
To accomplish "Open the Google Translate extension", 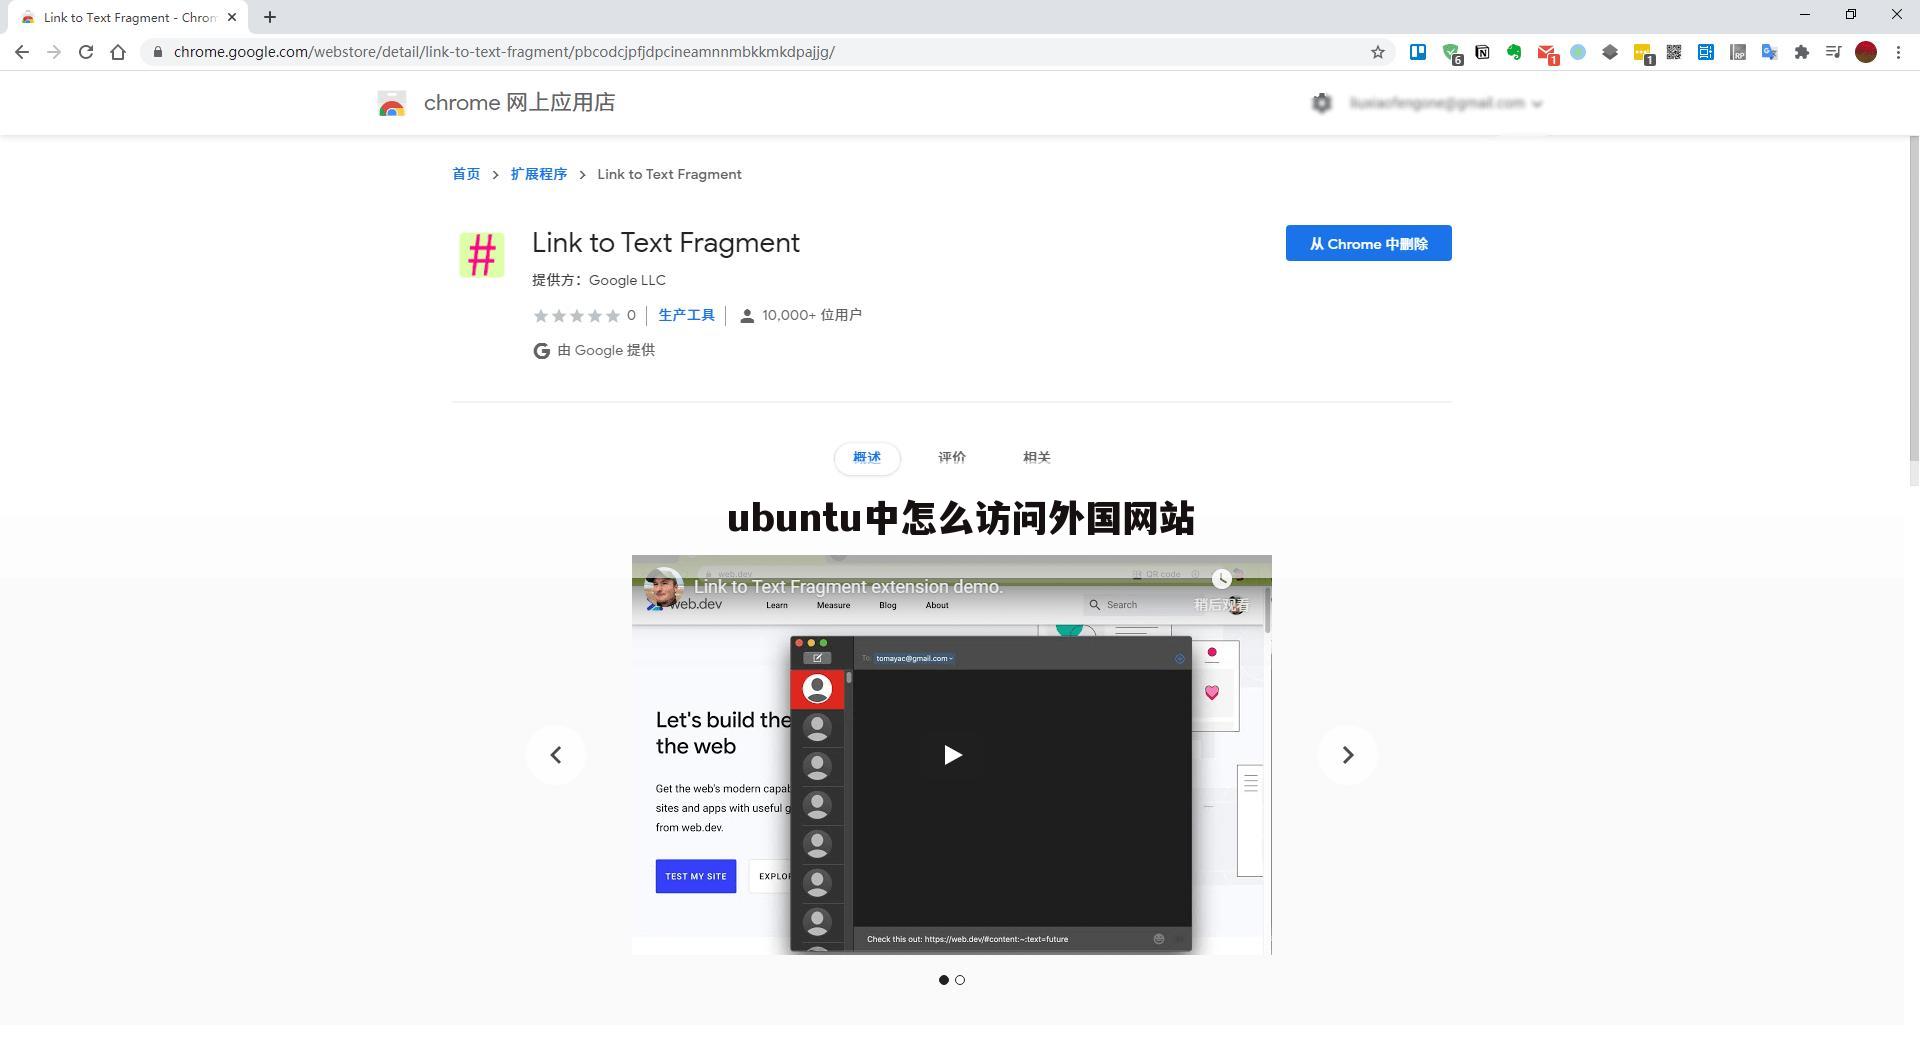I will (1769, 52).
